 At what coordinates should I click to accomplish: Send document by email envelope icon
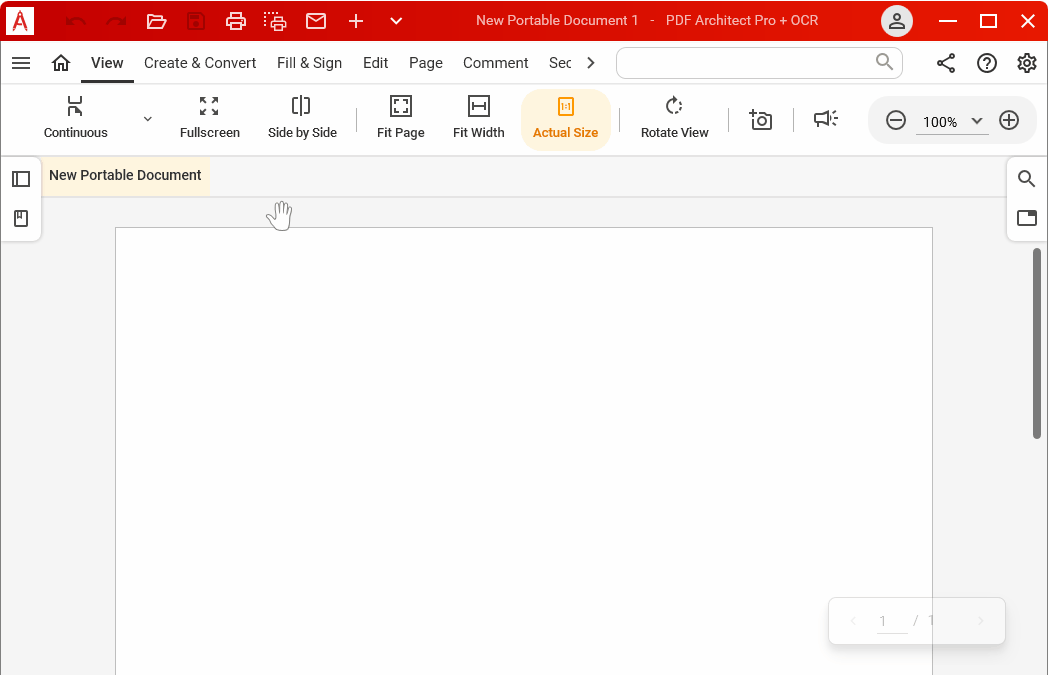point(316,21)
